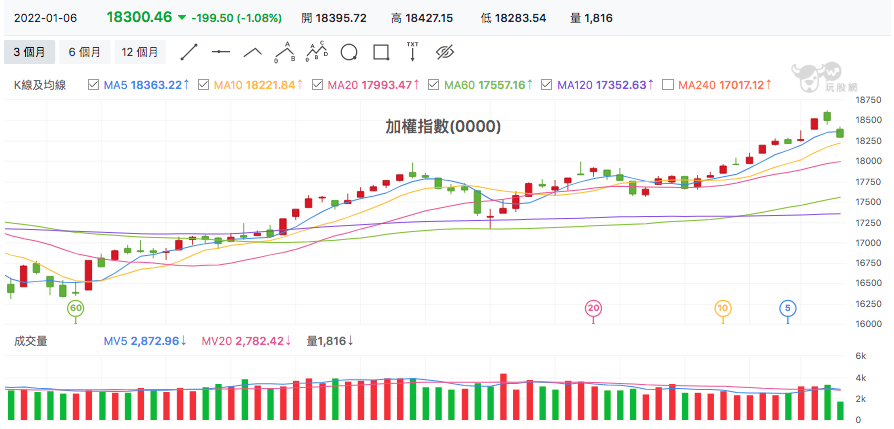The width and height of the screenshot is (894, 429).
Task: Select the TXT text annotation tool
Action: (412, 51)
